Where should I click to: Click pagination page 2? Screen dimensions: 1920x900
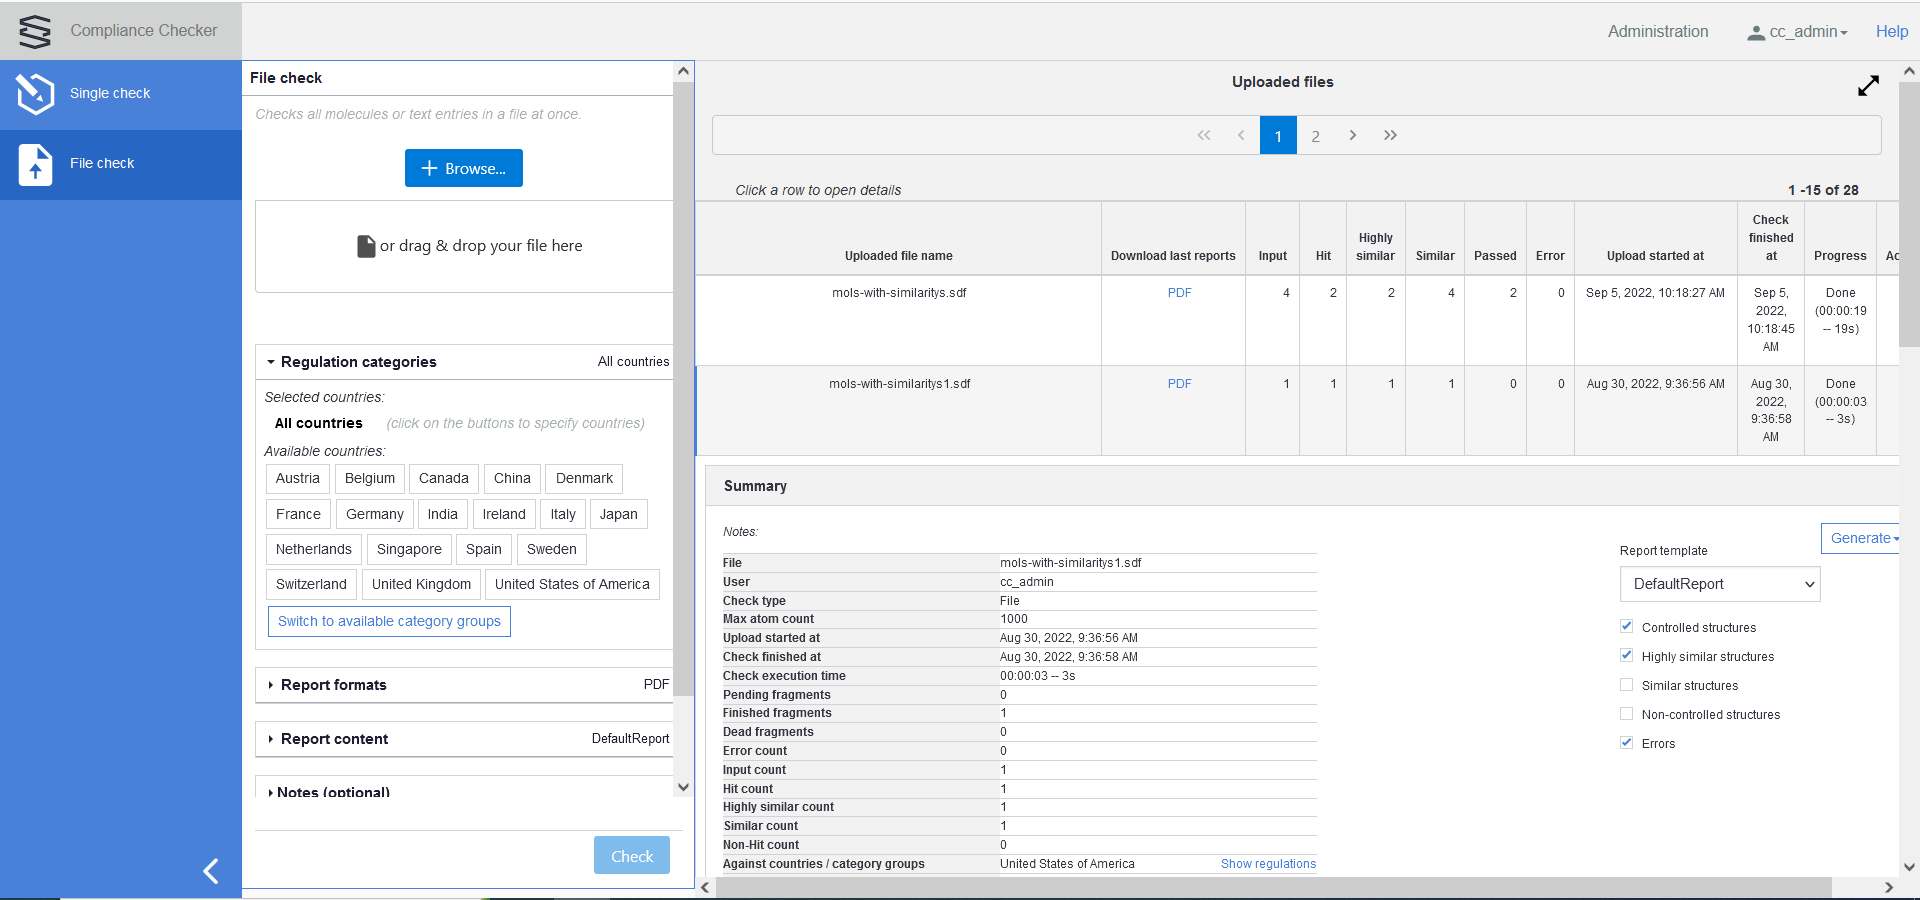tap(1316, 135)
